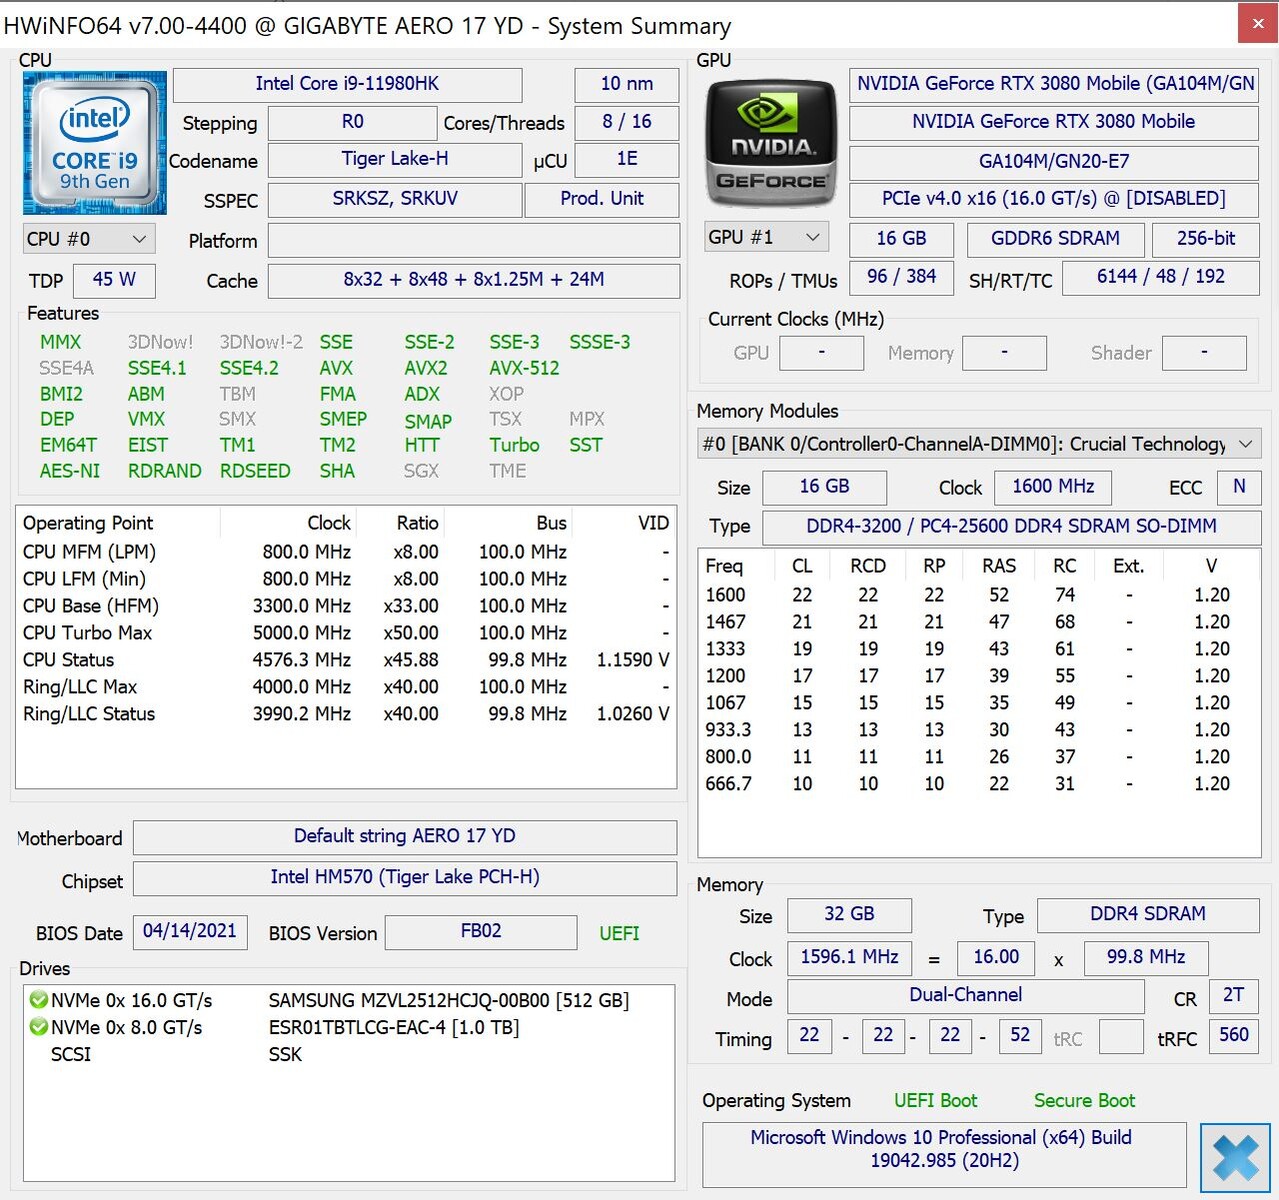Select the 1600 frequency timing row

pyautogui.click(x=978, y=595)
